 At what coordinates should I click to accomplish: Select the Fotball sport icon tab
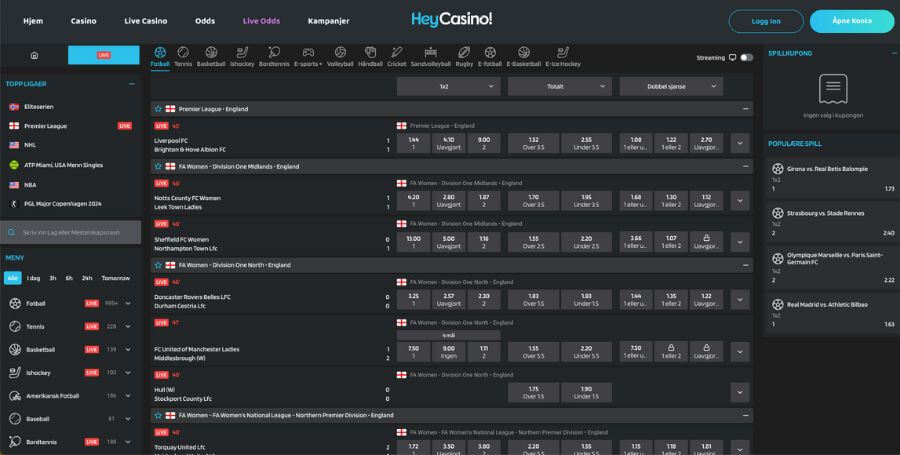pos(160,57)
